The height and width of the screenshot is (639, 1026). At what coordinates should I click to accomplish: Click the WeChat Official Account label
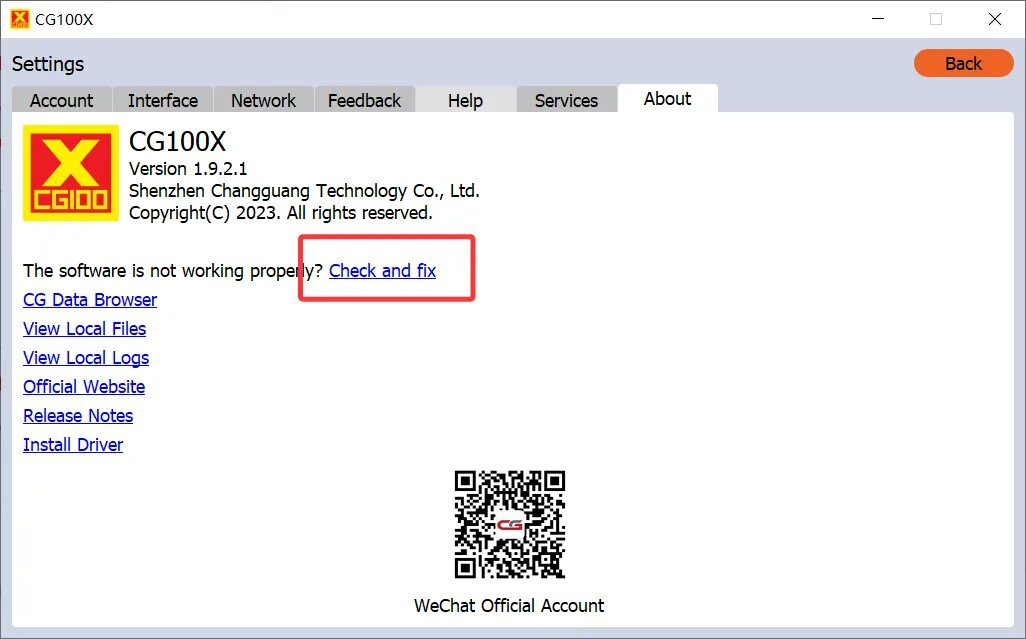[x=509, y=606]
